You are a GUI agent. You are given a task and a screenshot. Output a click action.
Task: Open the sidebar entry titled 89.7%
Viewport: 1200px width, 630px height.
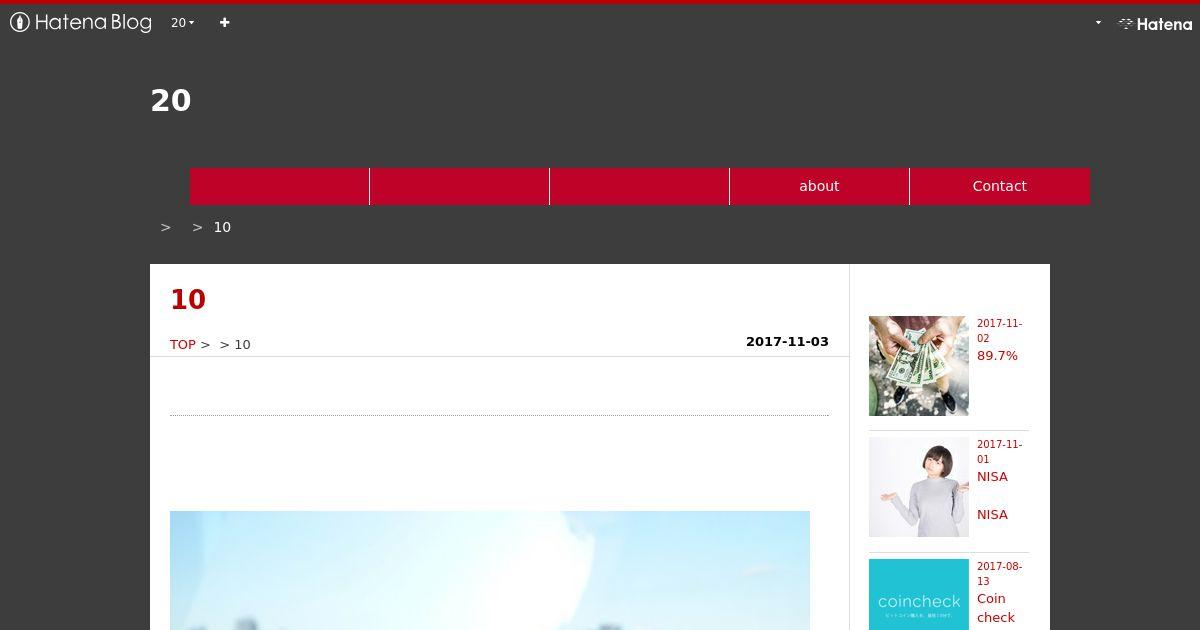point(997,356)
